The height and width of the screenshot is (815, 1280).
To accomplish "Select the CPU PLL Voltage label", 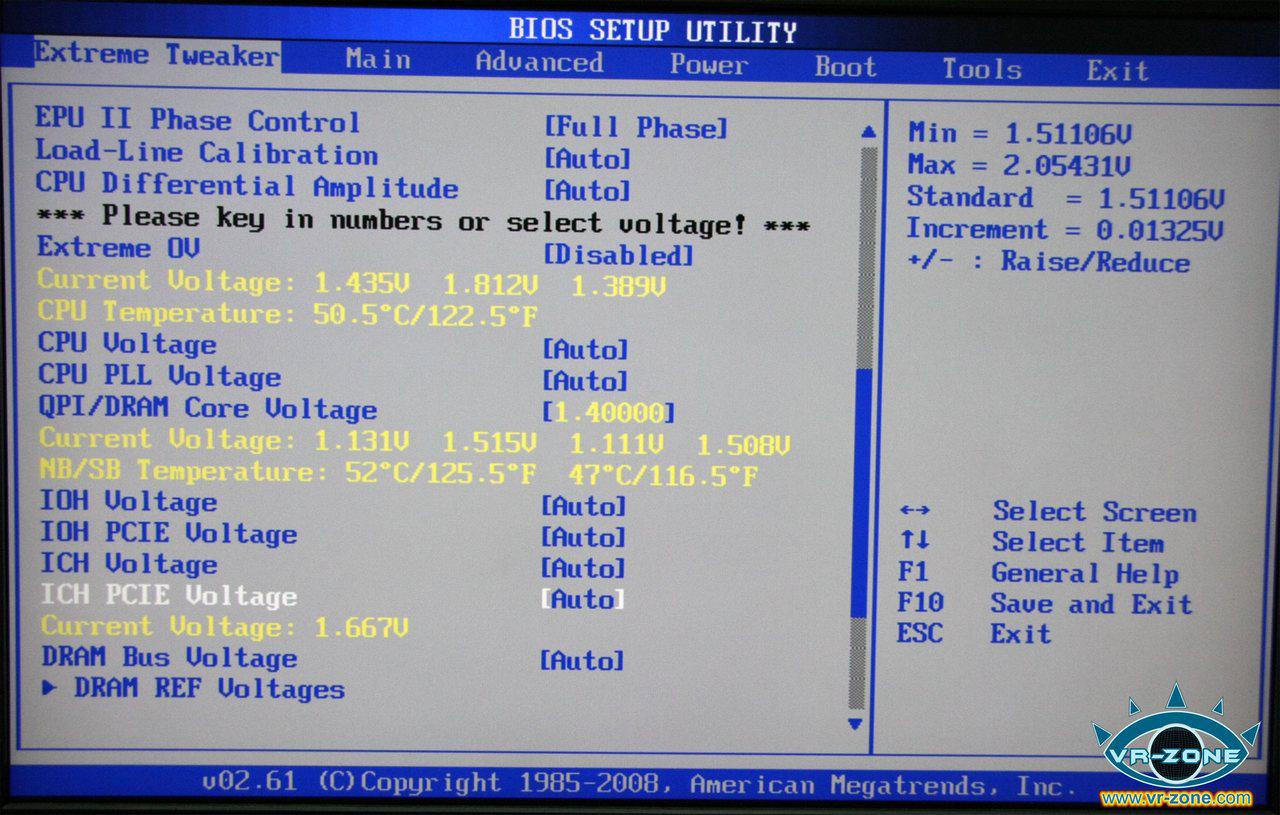I will point(160,376).
